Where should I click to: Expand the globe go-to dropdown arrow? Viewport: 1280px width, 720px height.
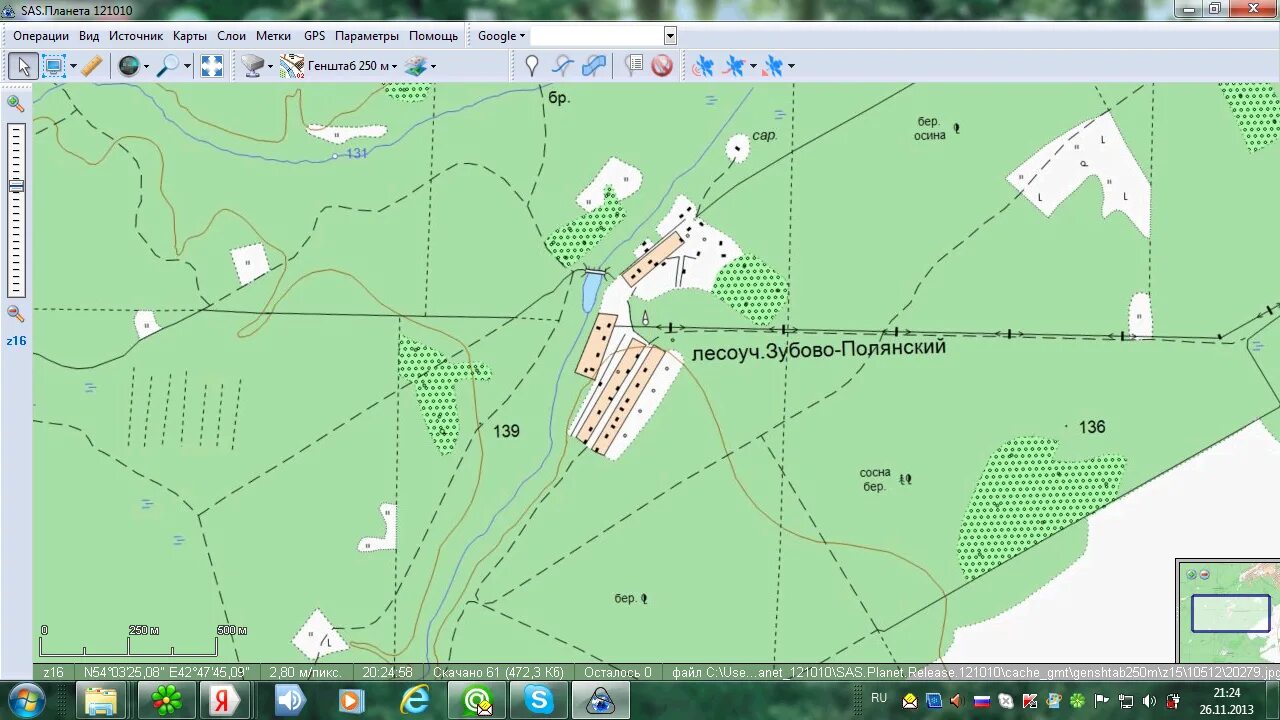pyautogui.click(x=146, y=67)
